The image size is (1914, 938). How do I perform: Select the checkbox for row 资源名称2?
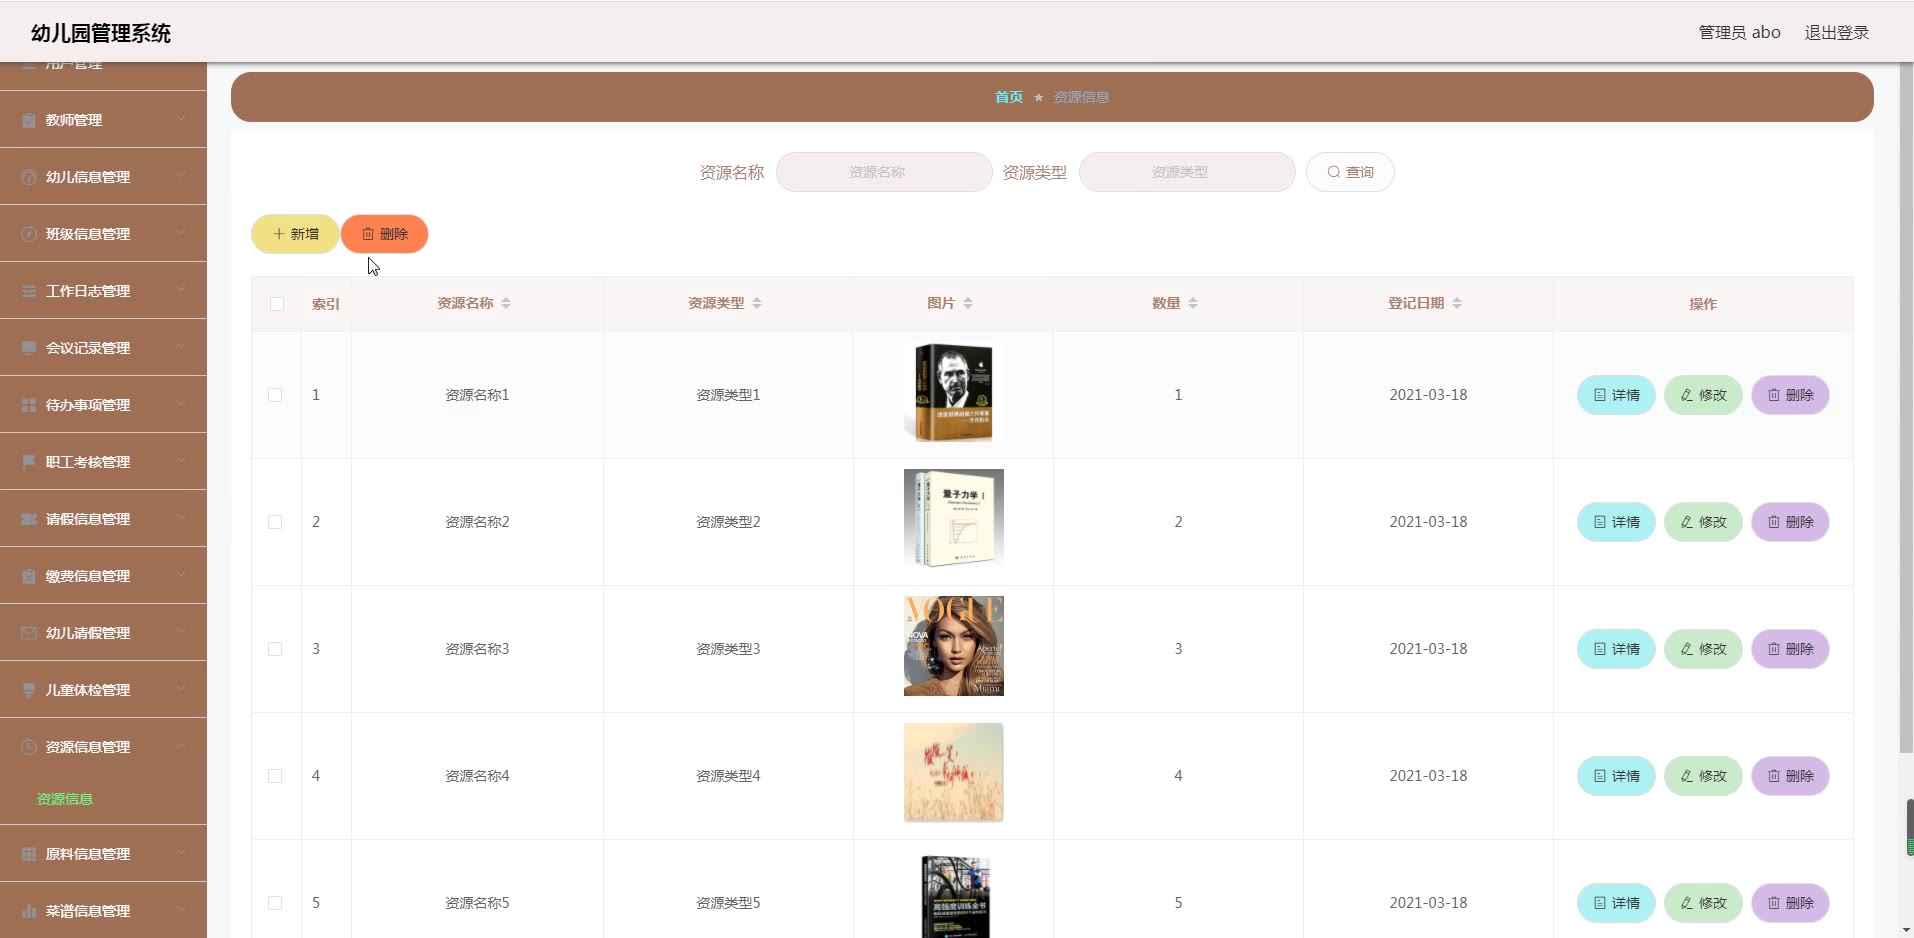(x=275, y=522)
